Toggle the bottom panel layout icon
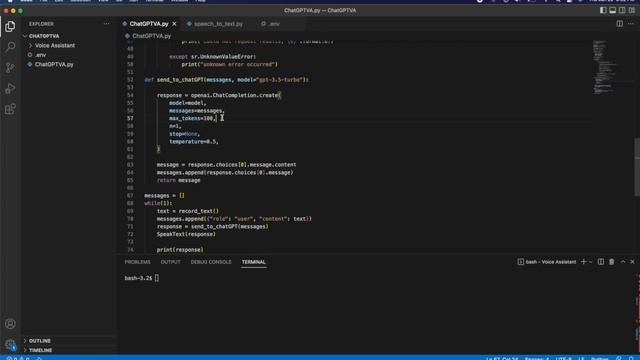Screen dimensions: 640x360 [x=613, y=10]
